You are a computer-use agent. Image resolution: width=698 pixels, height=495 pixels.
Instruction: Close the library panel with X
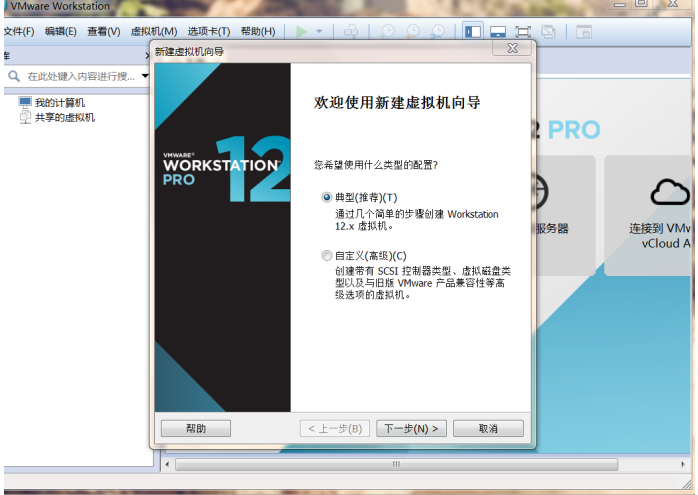pos(147,56)
